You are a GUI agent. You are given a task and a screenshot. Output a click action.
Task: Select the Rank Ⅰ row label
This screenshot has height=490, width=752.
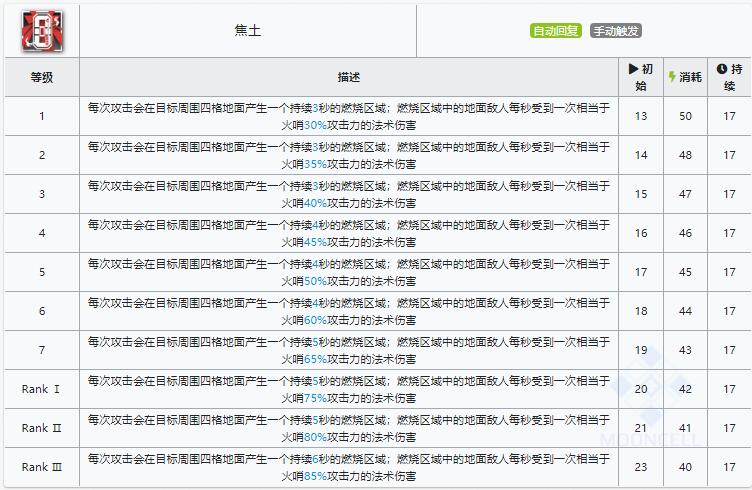41,389
